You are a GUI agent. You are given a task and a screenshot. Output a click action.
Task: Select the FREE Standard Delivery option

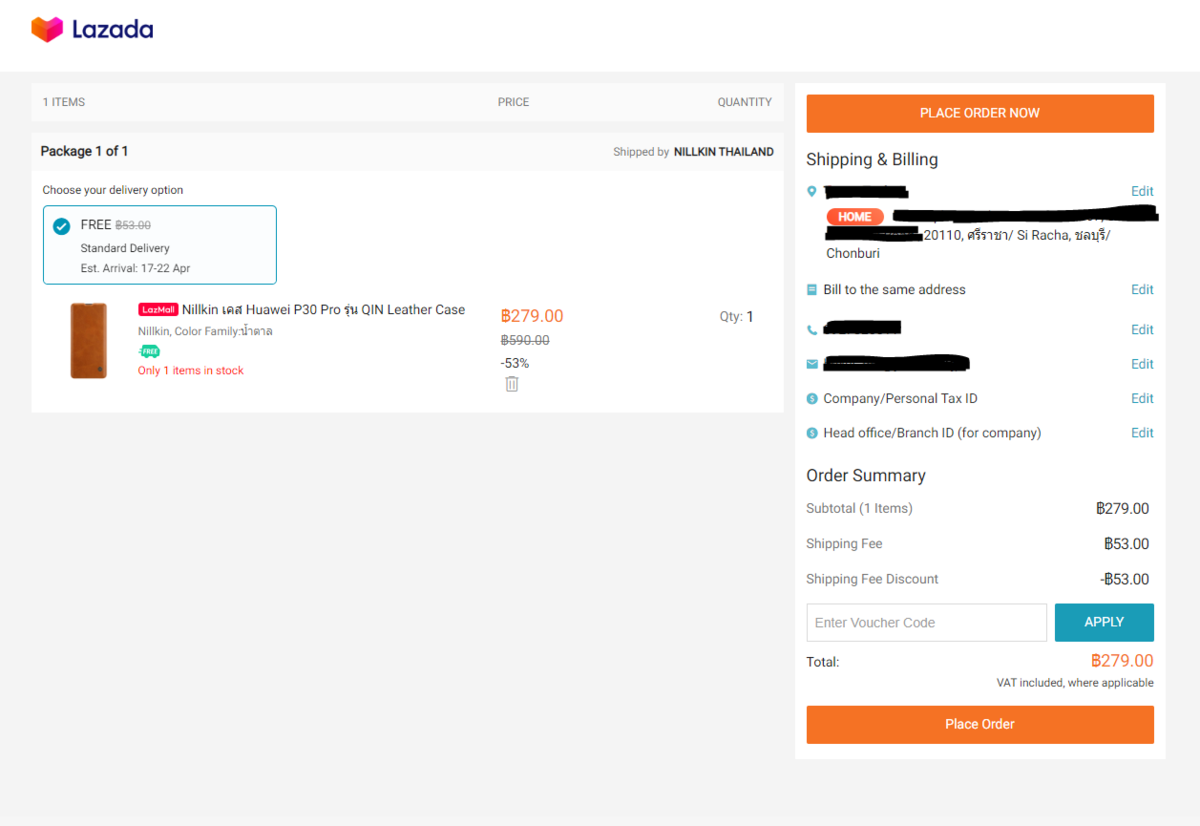point(160,245)
